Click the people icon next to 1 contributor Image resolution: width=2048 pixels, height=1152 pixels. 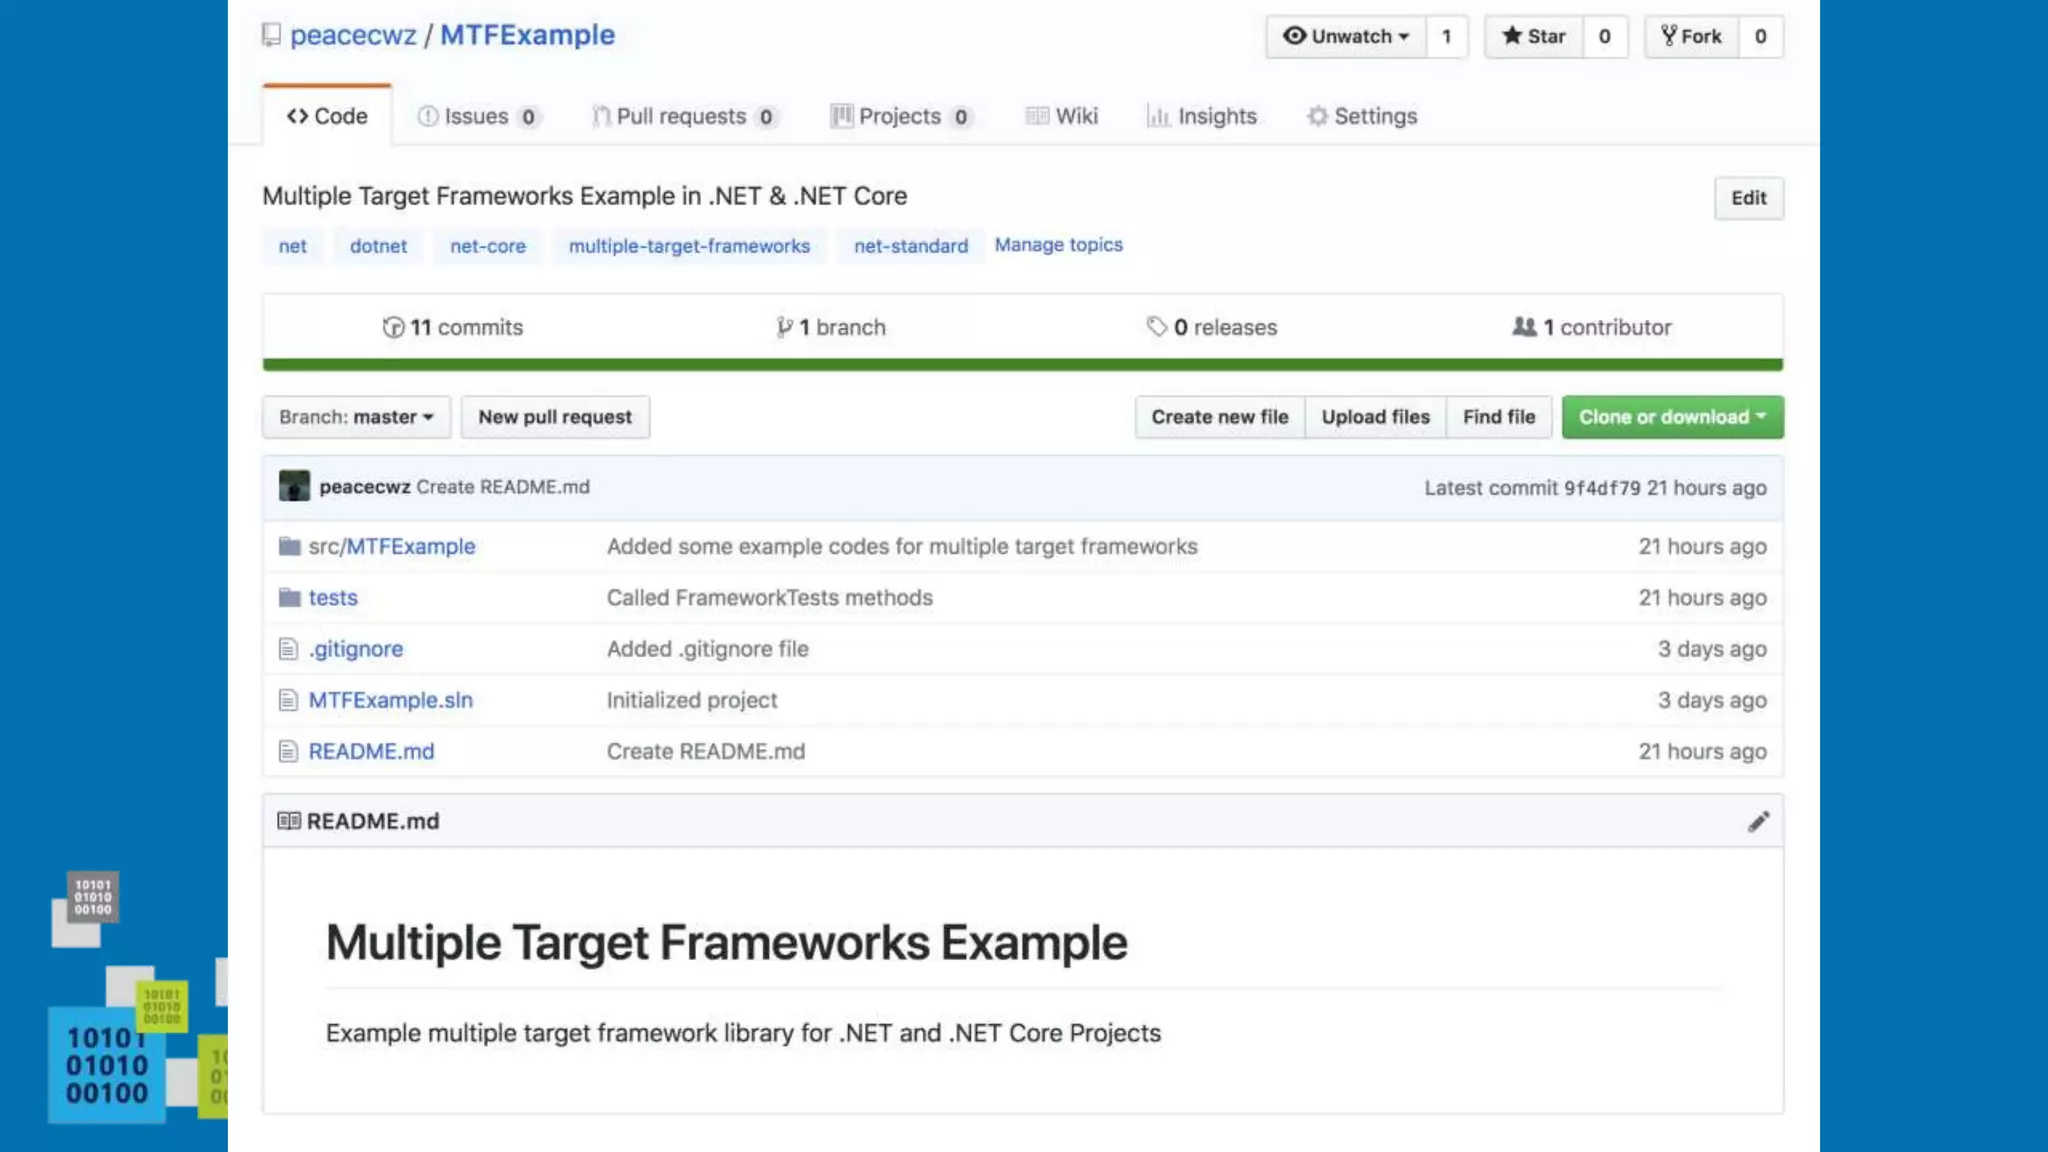[1524, 327]
